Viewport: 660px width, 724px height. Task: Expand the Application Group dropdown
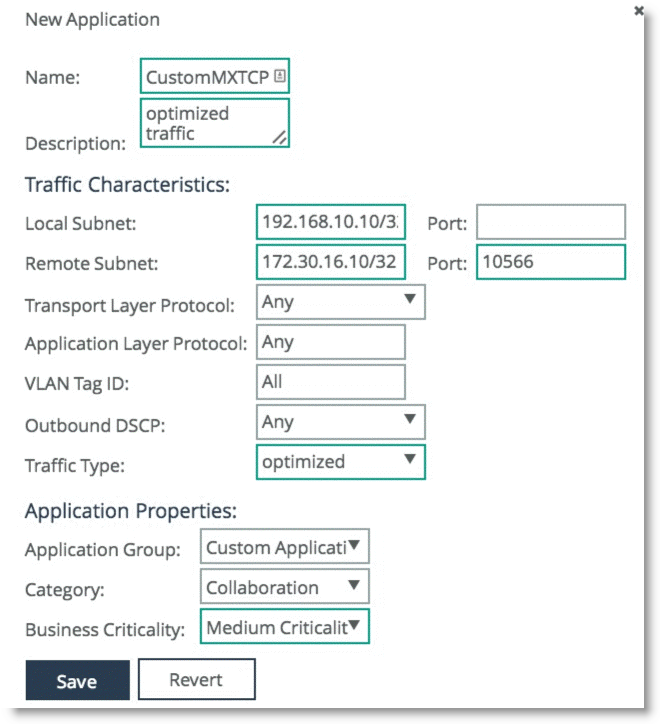point(285,547)
